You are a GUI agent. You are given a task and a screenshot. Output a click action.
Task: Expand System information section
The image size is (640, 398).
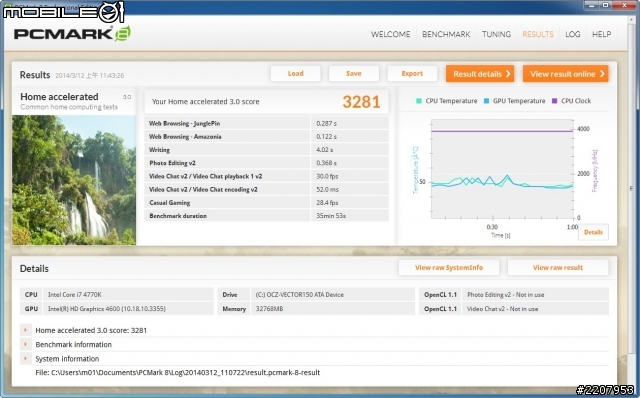(25, 358)
